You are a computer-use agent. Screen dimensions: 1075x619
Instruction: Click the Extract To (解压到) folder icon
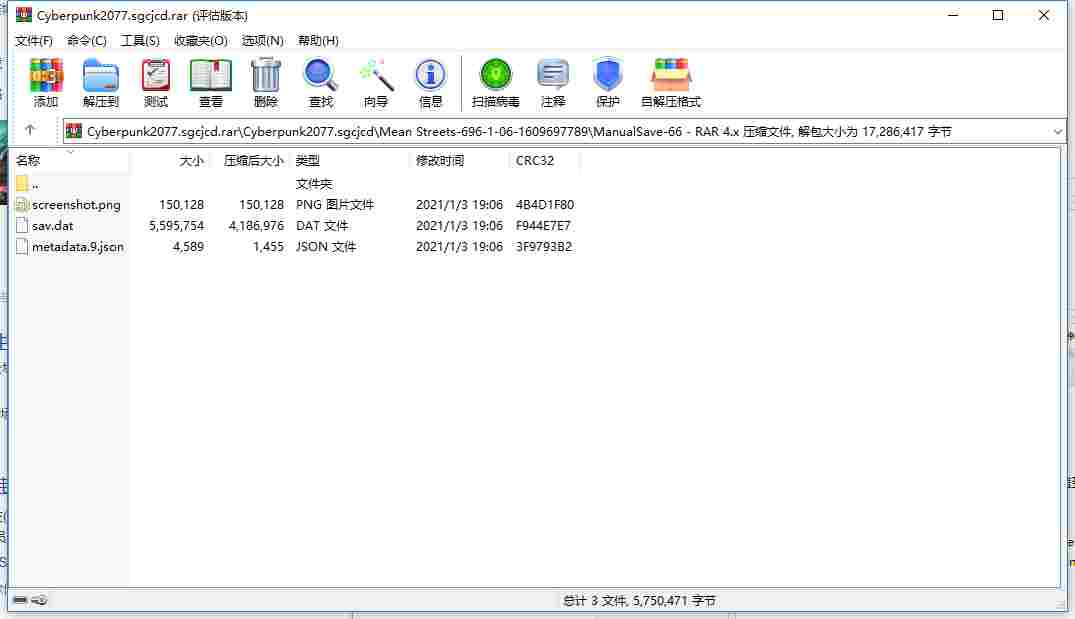[101, 75]
